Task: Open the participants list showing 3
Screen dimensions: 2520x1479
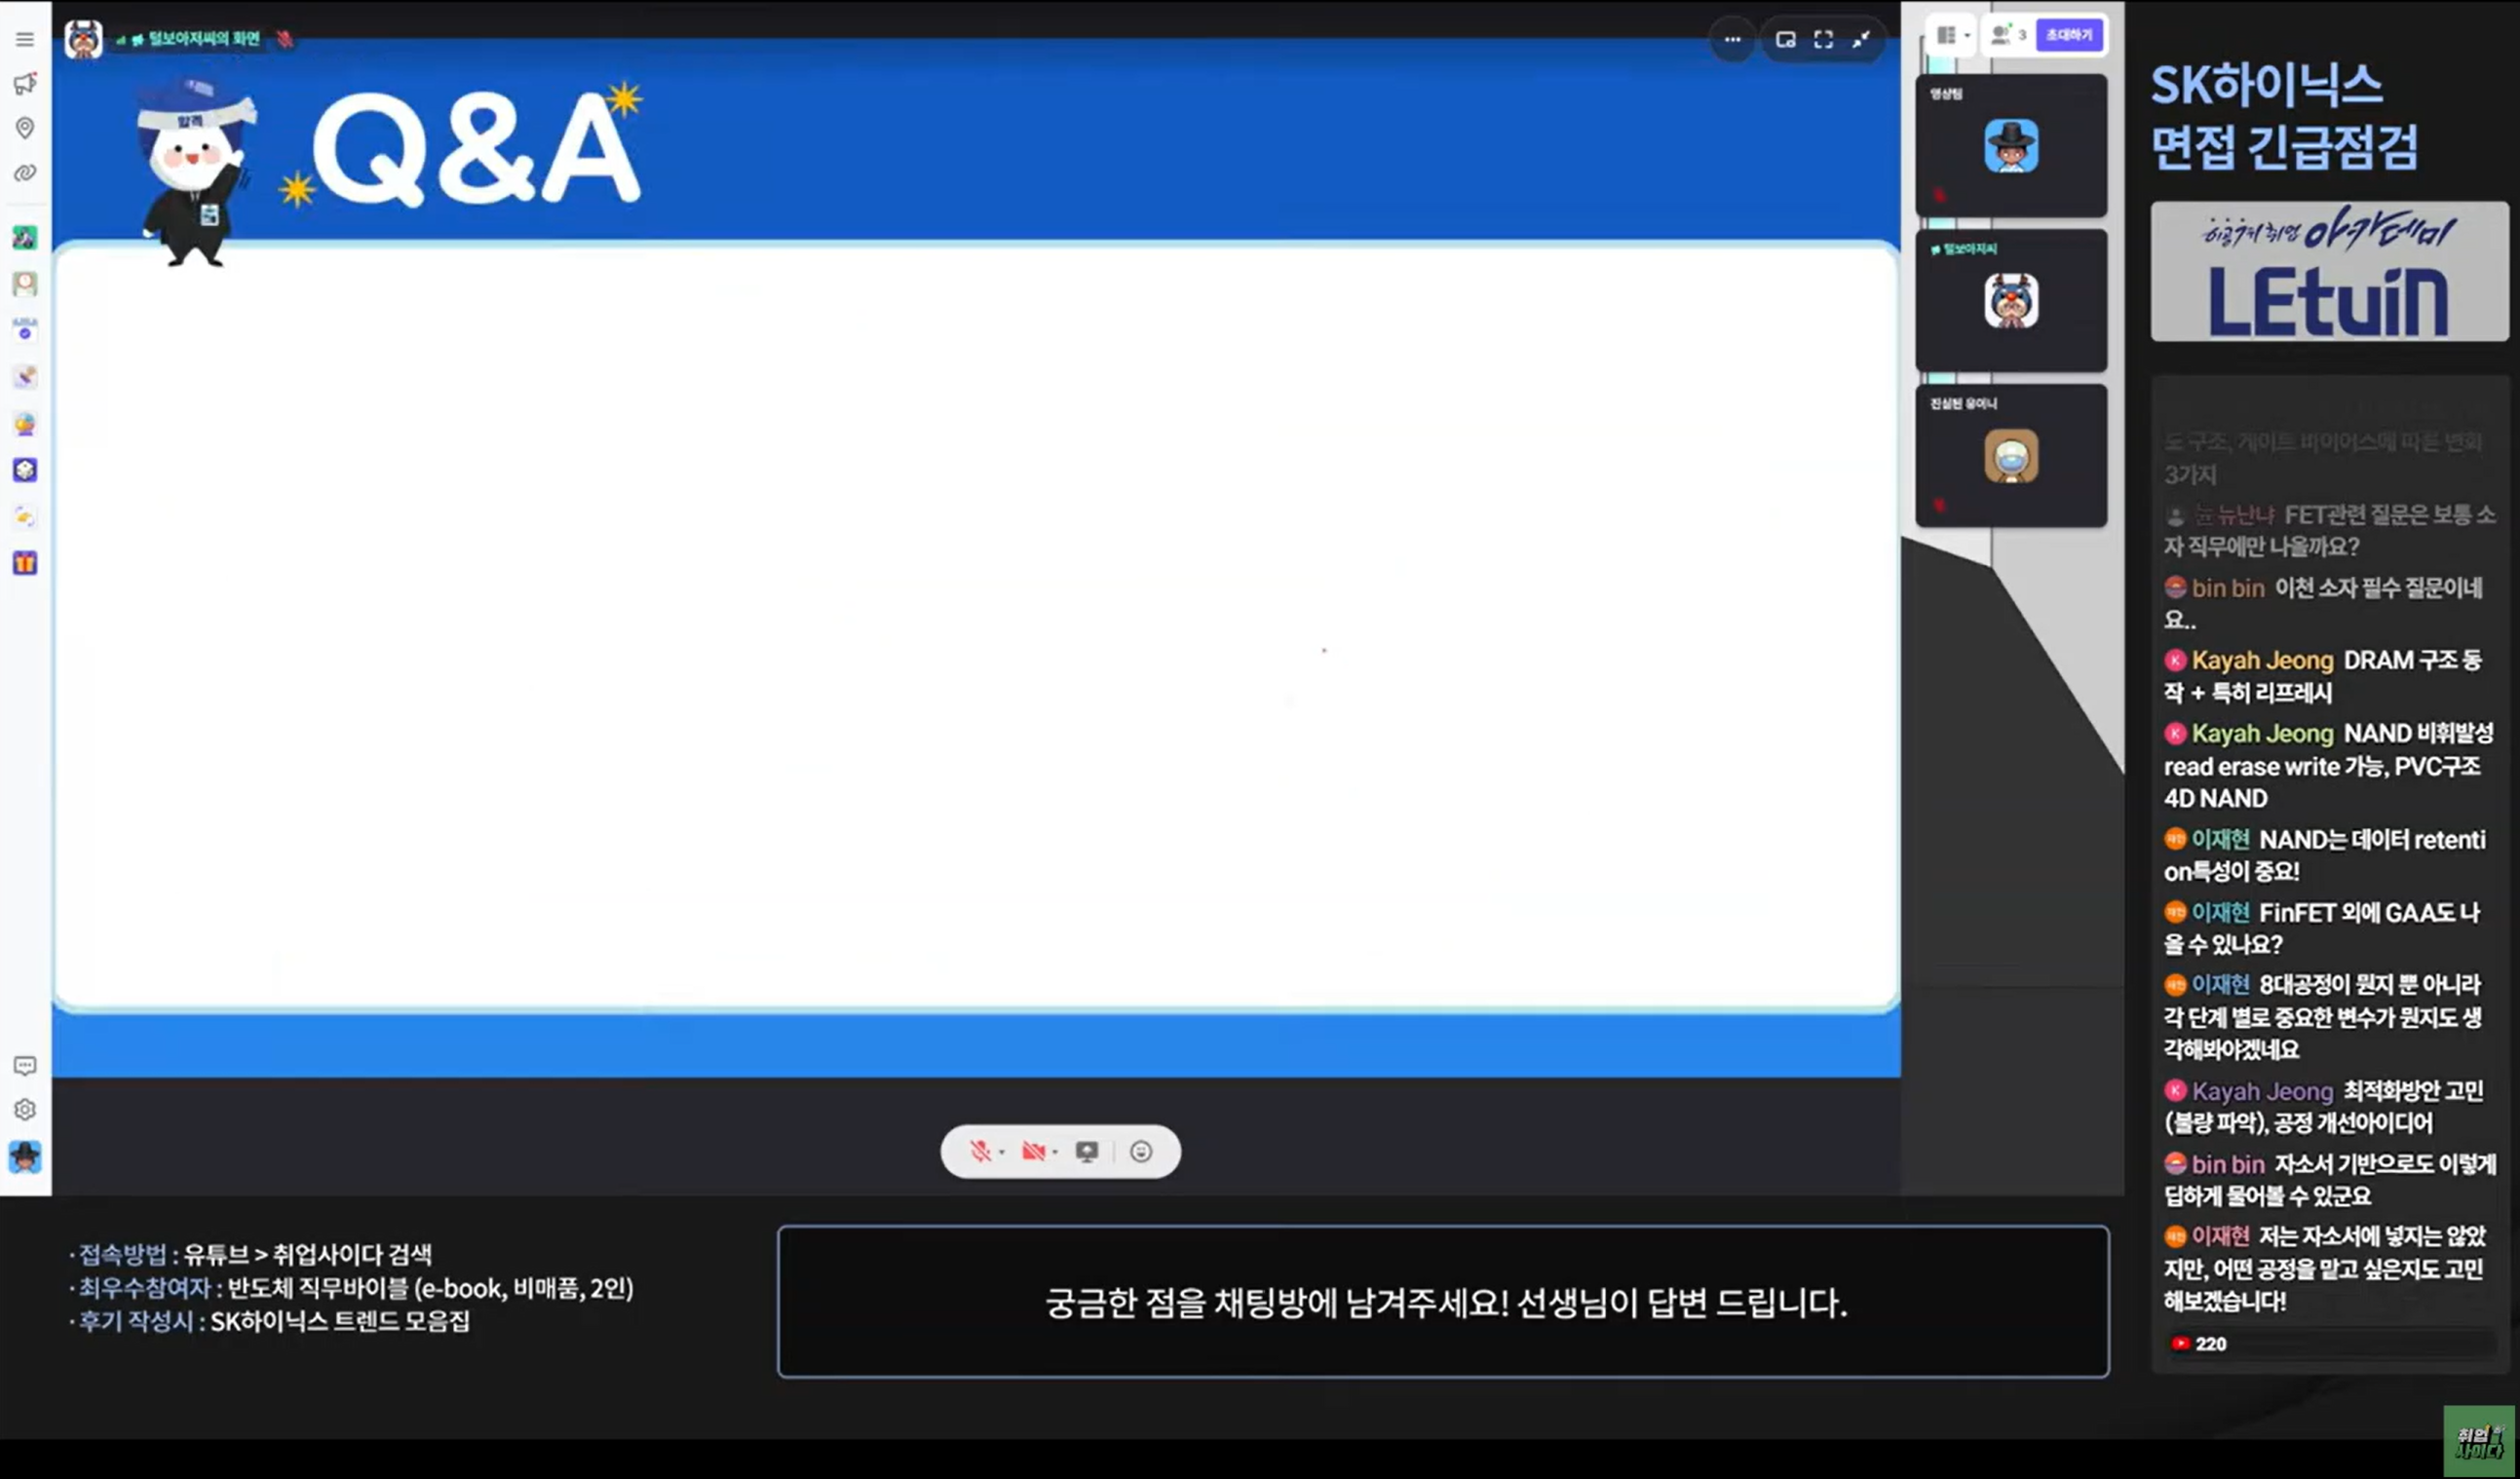Action: pyautogui.click(x=2008, y=35)
